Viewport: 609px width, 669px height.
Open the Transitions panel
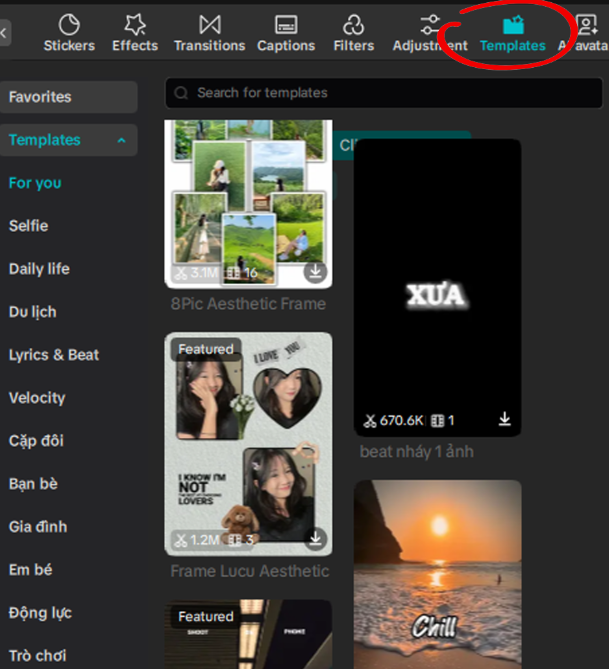[210, 33]
